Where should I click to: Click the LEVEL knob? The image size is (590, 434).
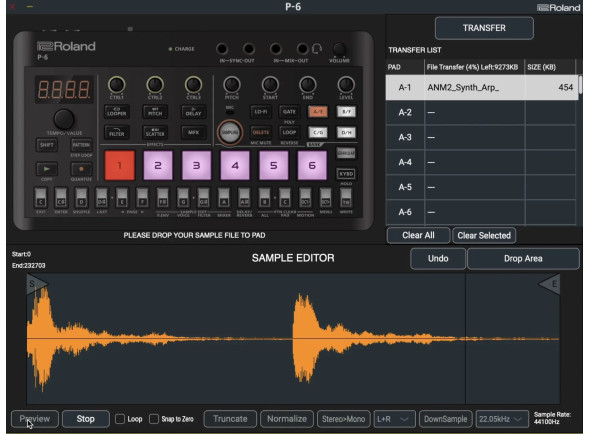tap(346, 85)
